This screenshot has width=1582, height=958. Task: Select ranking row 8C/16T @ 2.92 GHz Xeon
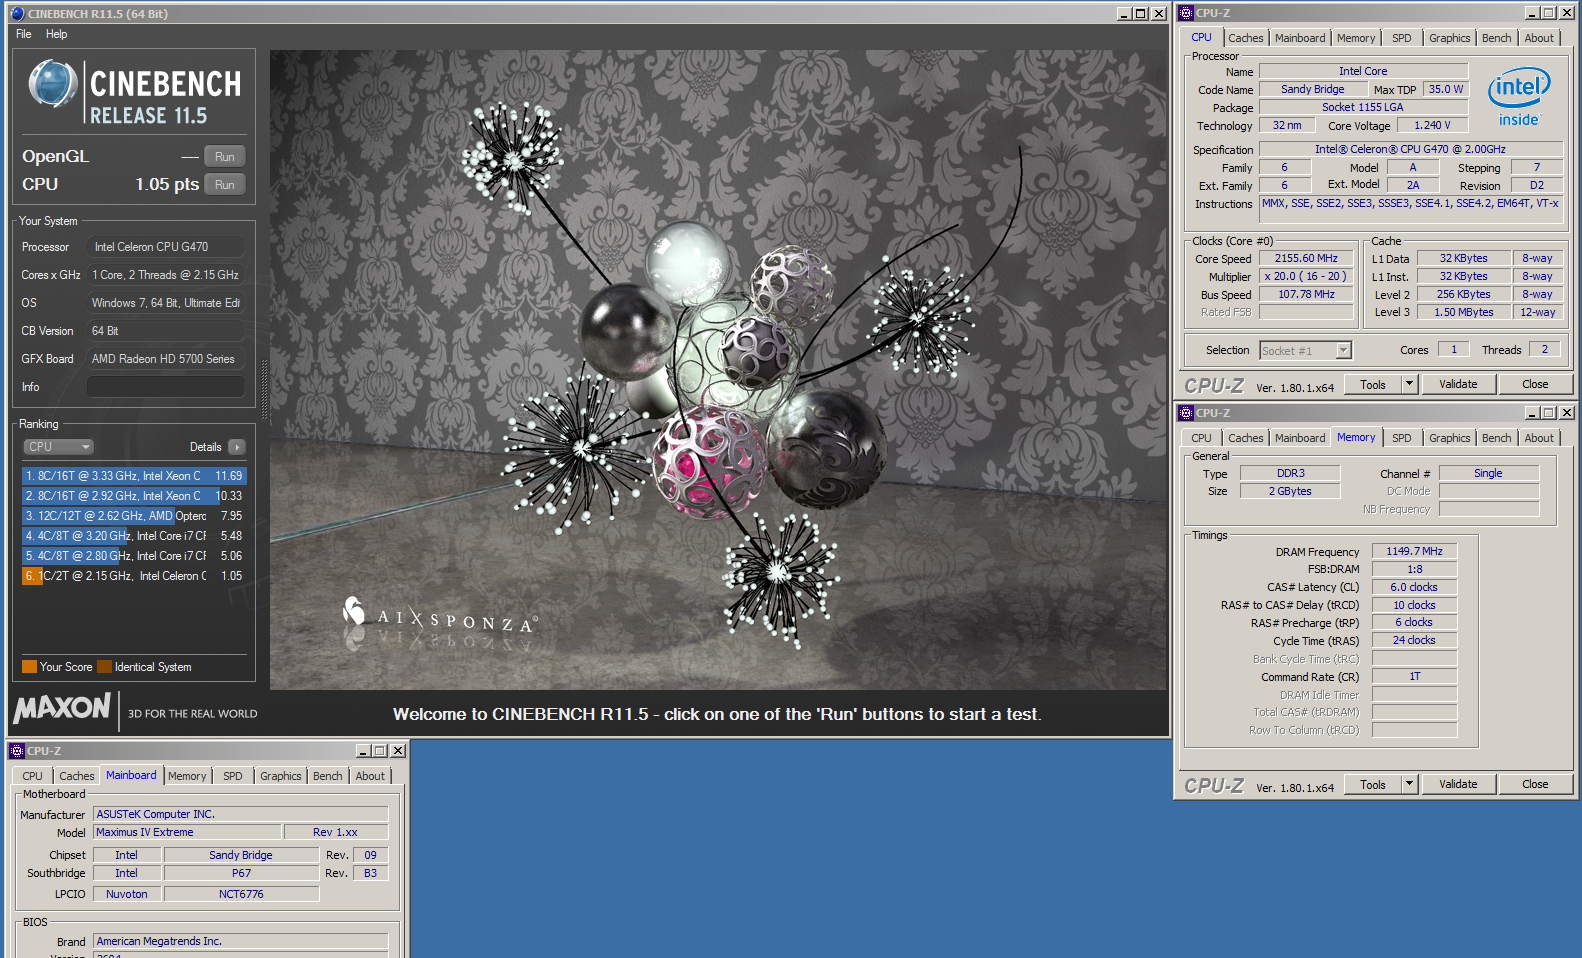[134, 496]
